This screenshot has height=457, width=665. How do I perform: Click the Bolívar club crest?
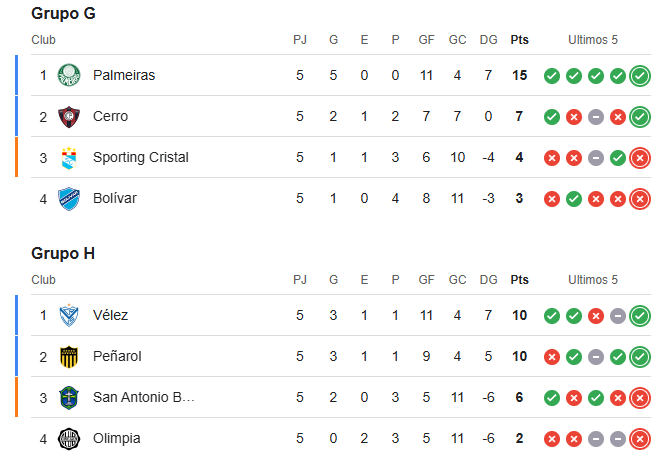(x=69, y=199)
